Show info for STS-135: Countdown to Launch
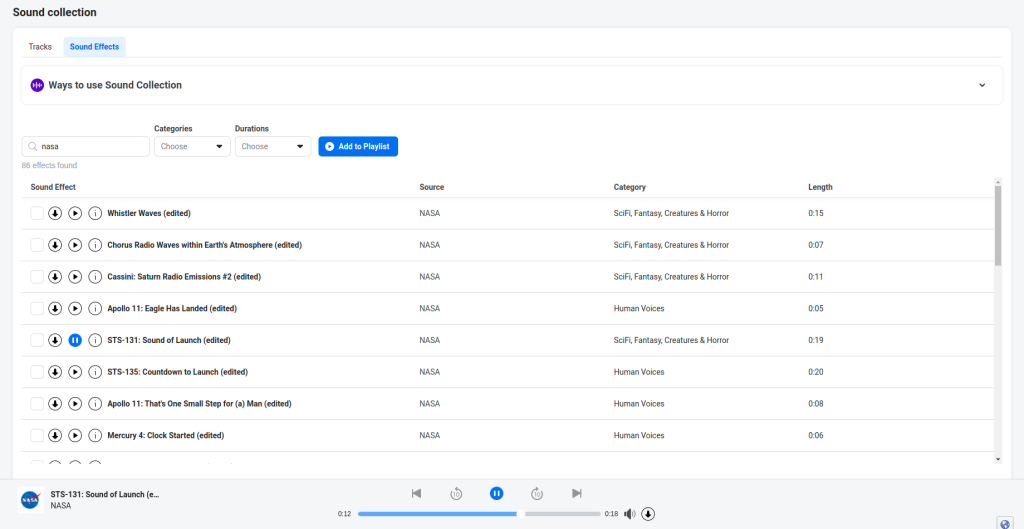This screenshot has width=1024, height=529. coord(95,372)
